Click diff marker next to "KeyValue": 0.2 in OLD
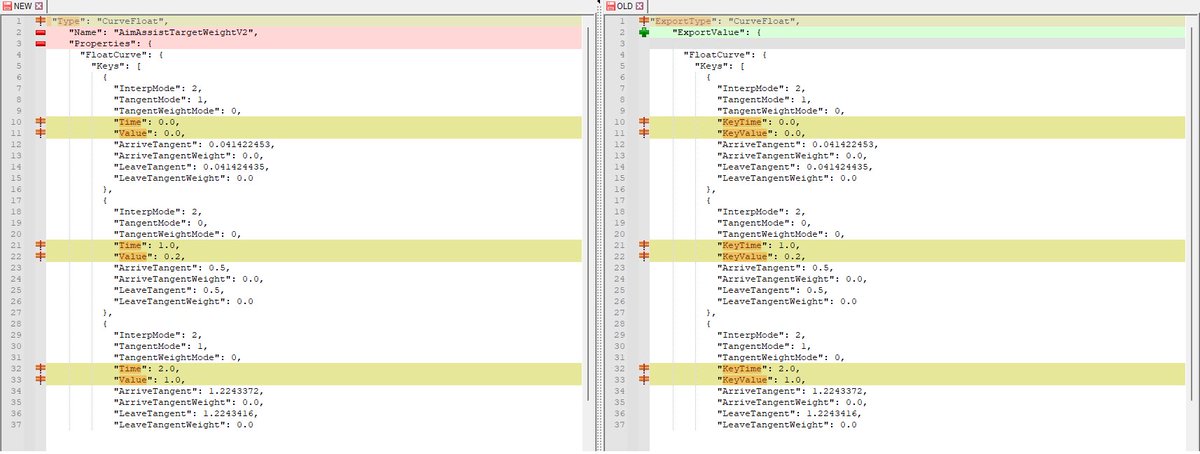The width and height of the screenshot is (1200, 454). tap(643, 256)
